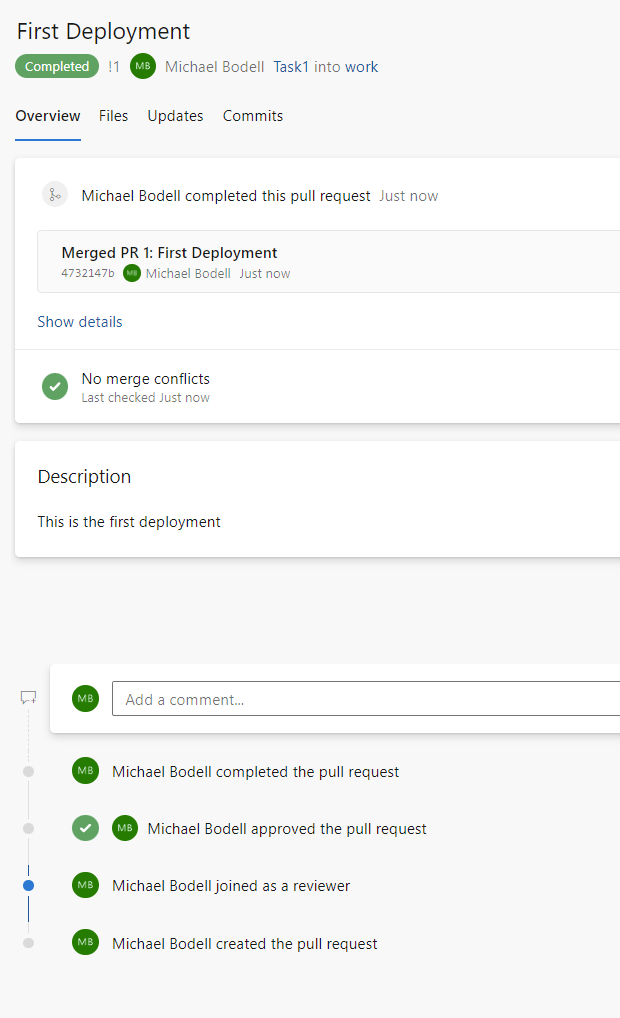The width and height of the screenshot is (620, 1018).
Task: Click the avatar beside completed the pull request
Action: coord(86,771)
